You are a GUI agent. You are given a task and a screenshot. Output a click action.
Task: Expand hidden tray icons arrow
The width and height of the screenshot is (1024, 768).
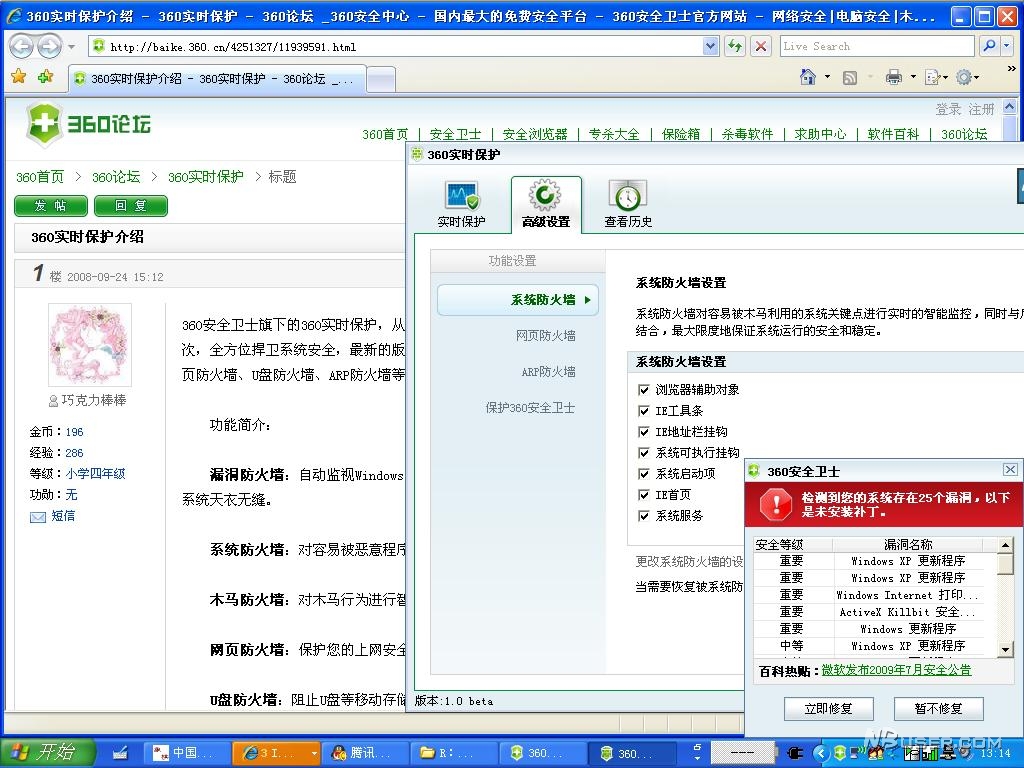click(x=820, y=753)
